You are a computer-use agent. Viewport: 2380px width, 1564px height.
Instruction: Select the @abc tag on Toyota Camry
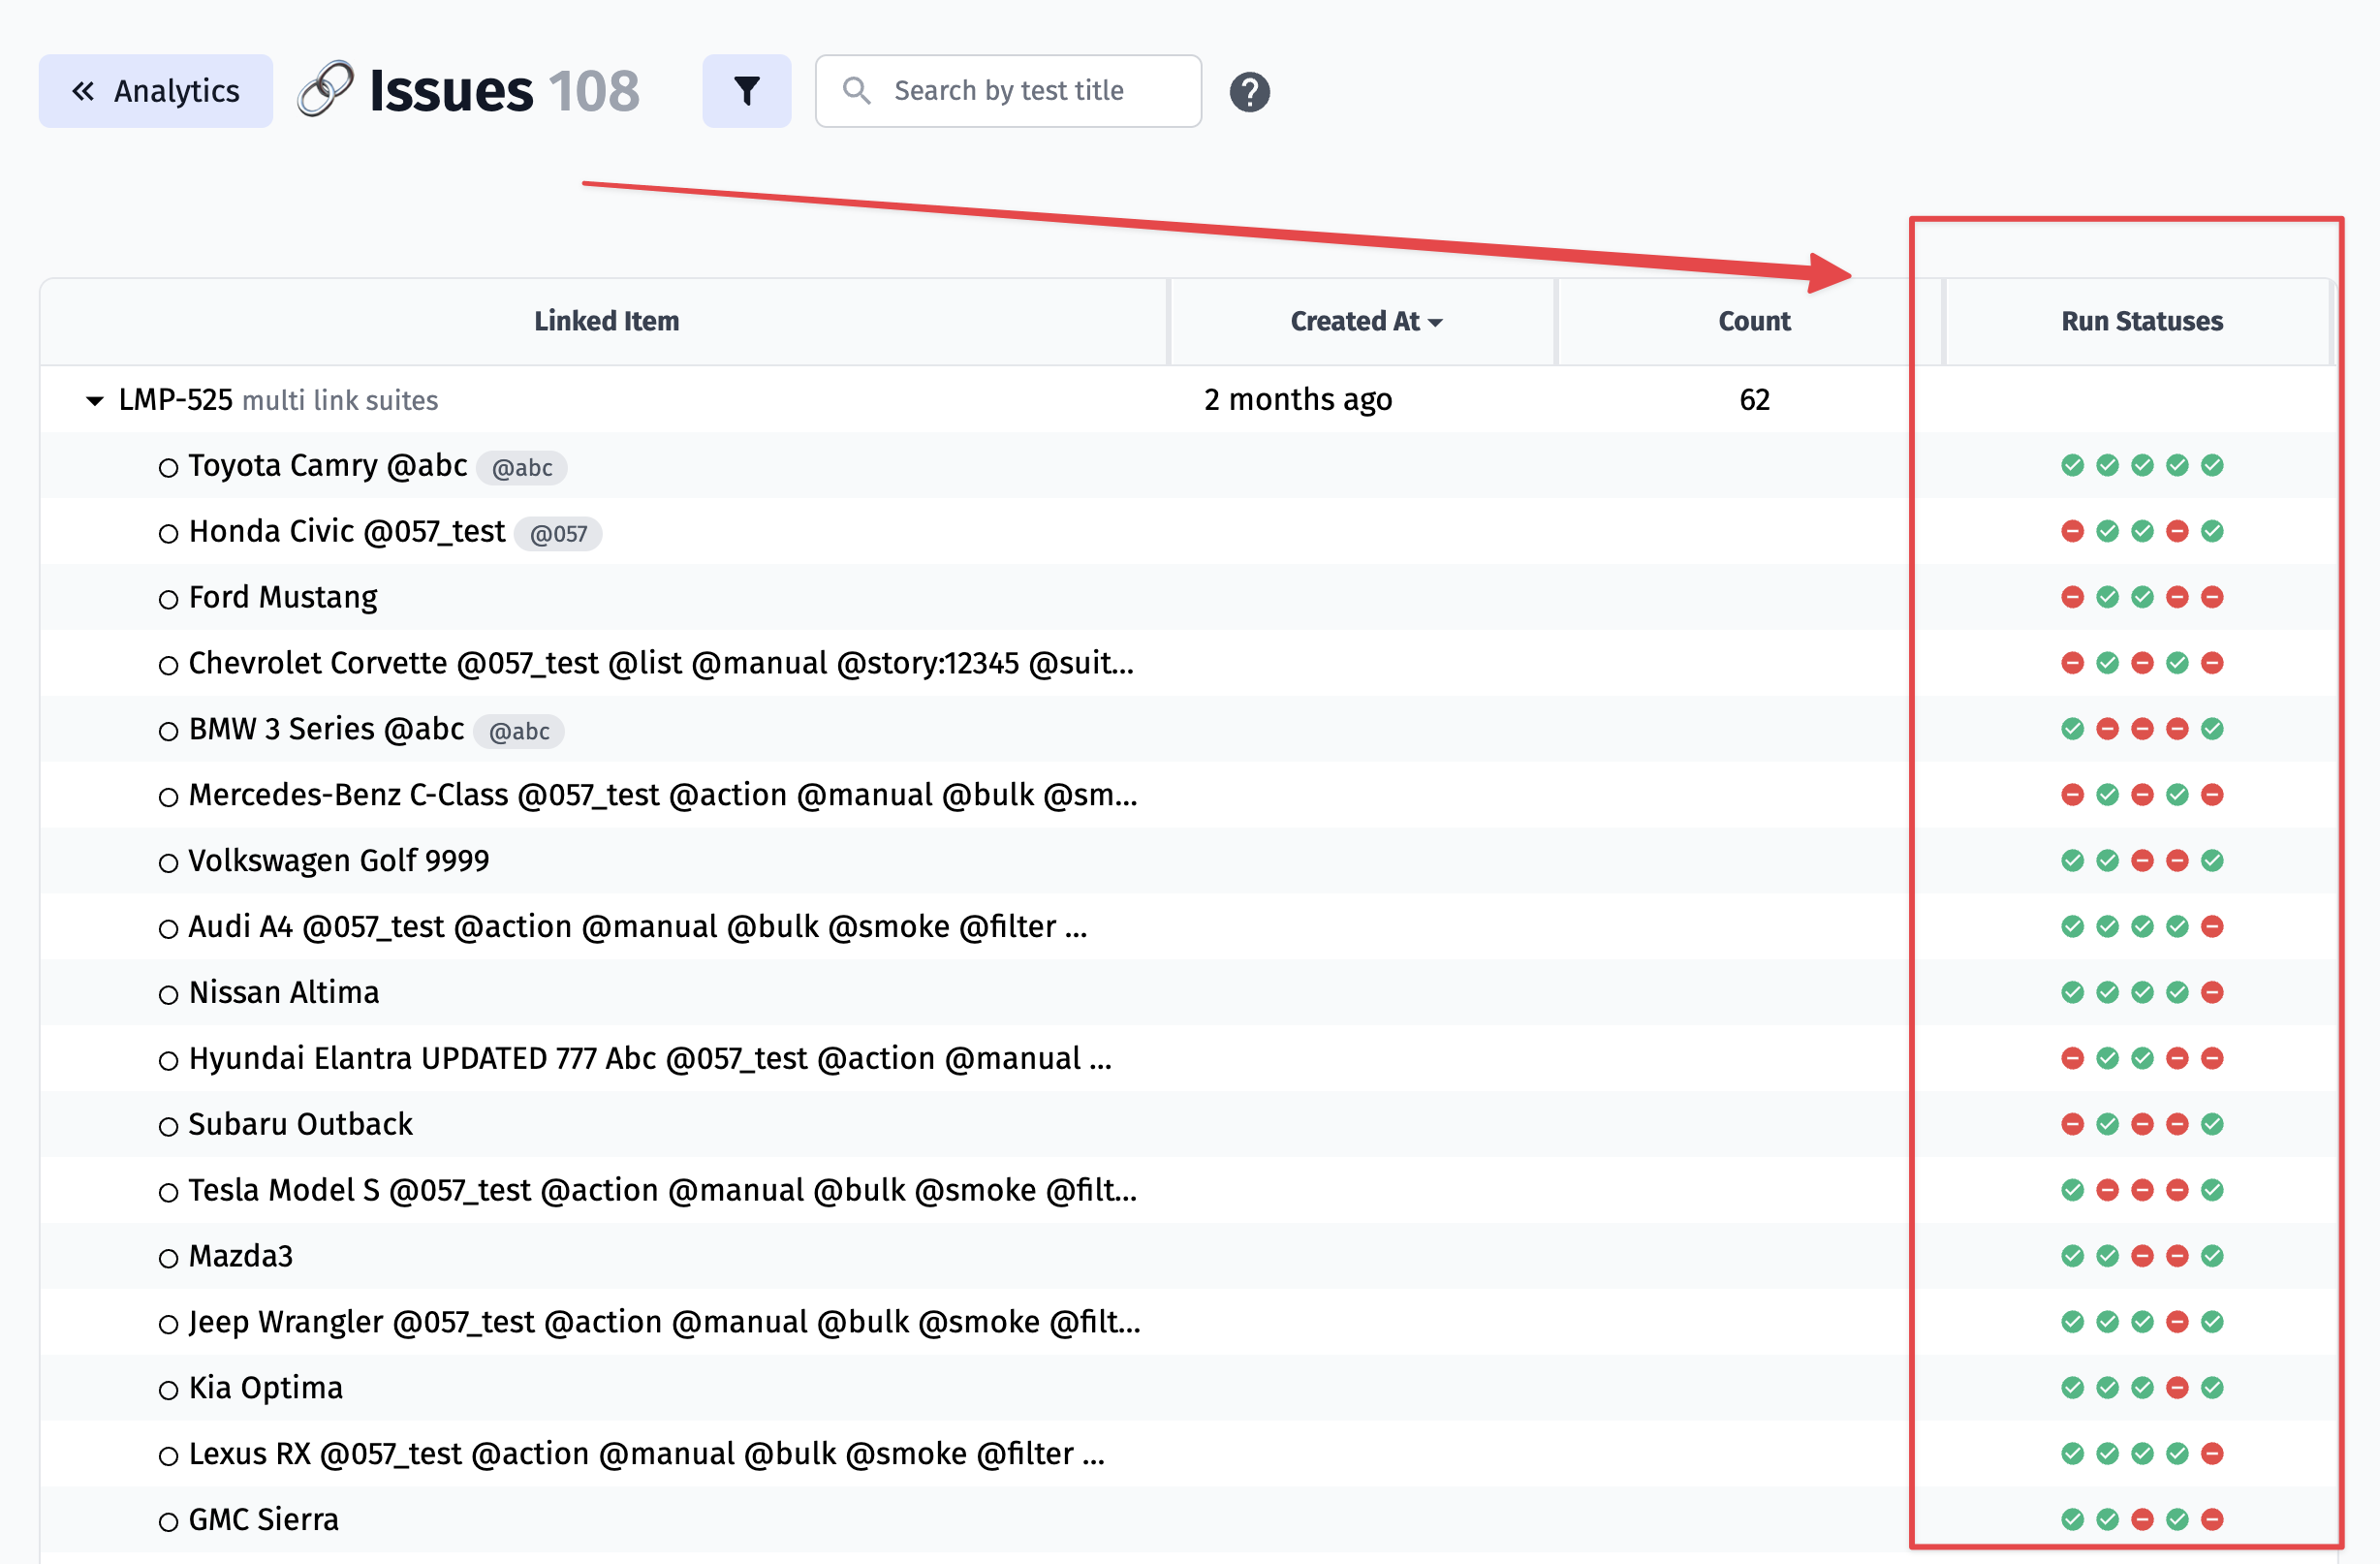(522, 468)
